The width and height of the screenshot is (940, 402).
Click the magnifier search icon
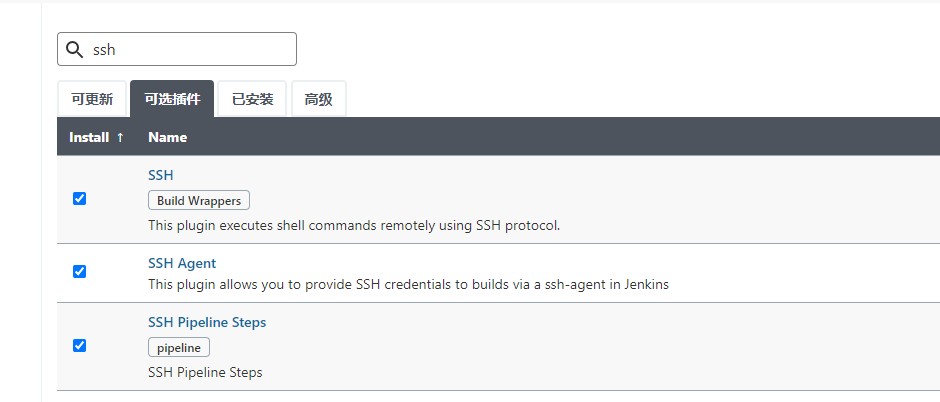[74, 49]
